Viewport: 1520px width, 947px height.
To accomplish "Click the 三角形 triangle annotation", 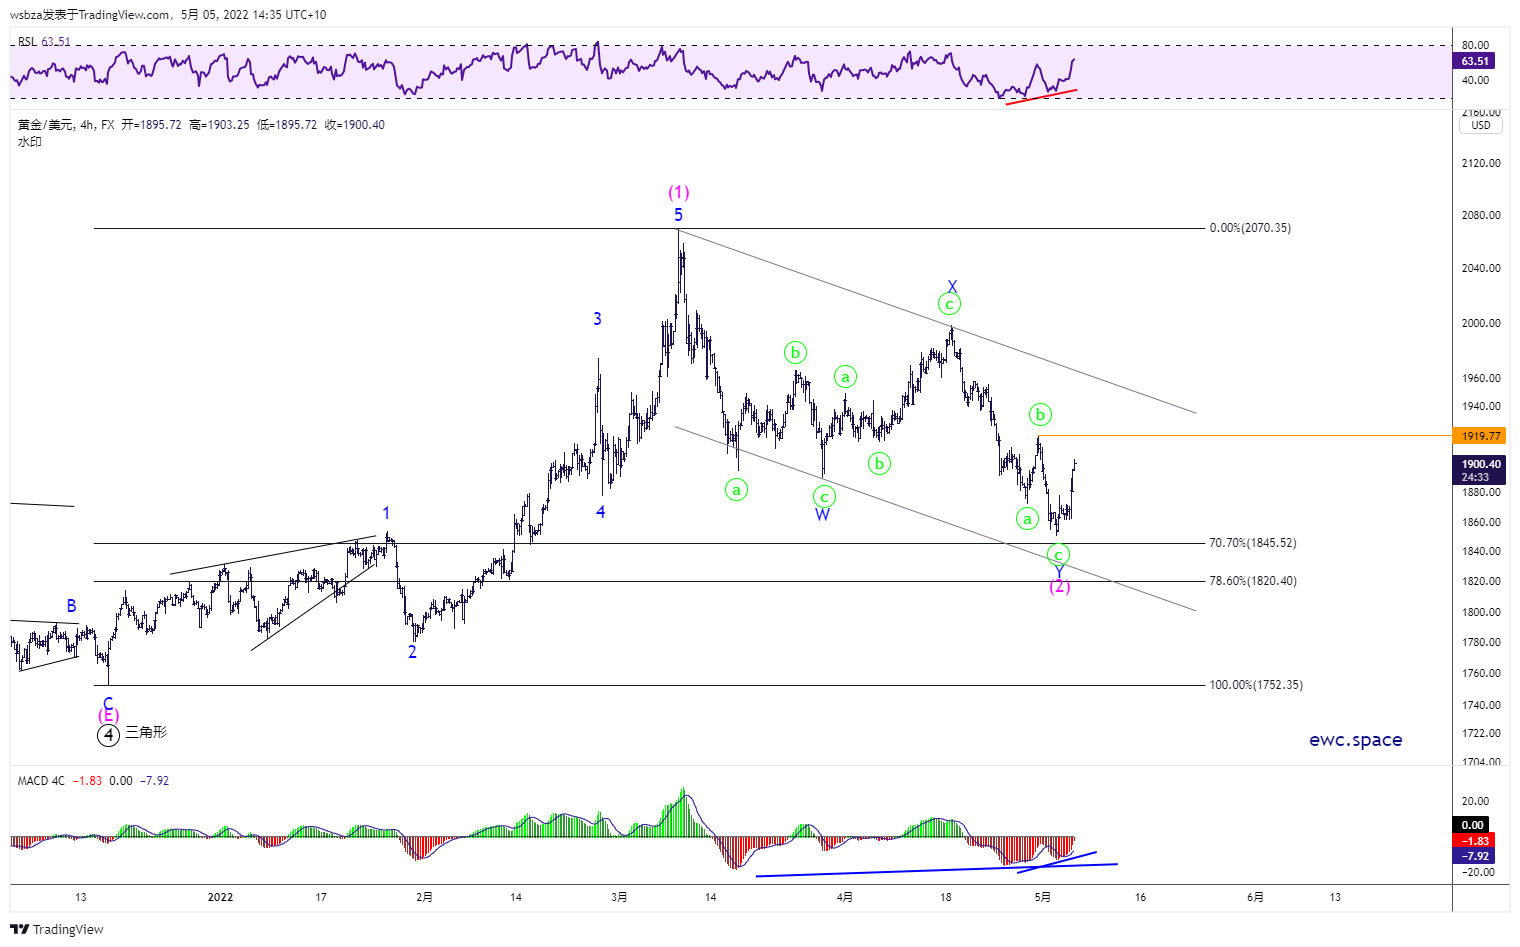I will (x=146, y=733).
